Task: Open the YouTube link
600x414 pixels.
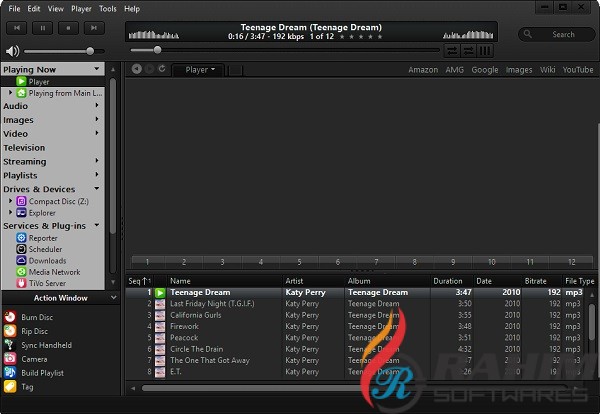Action: (578, 70)
